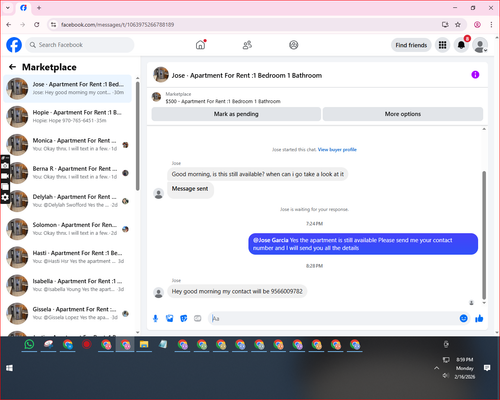This screenshot has width=500, height=400.
Task: Click the voice clip microphone icon
Action: click(155, 319)
